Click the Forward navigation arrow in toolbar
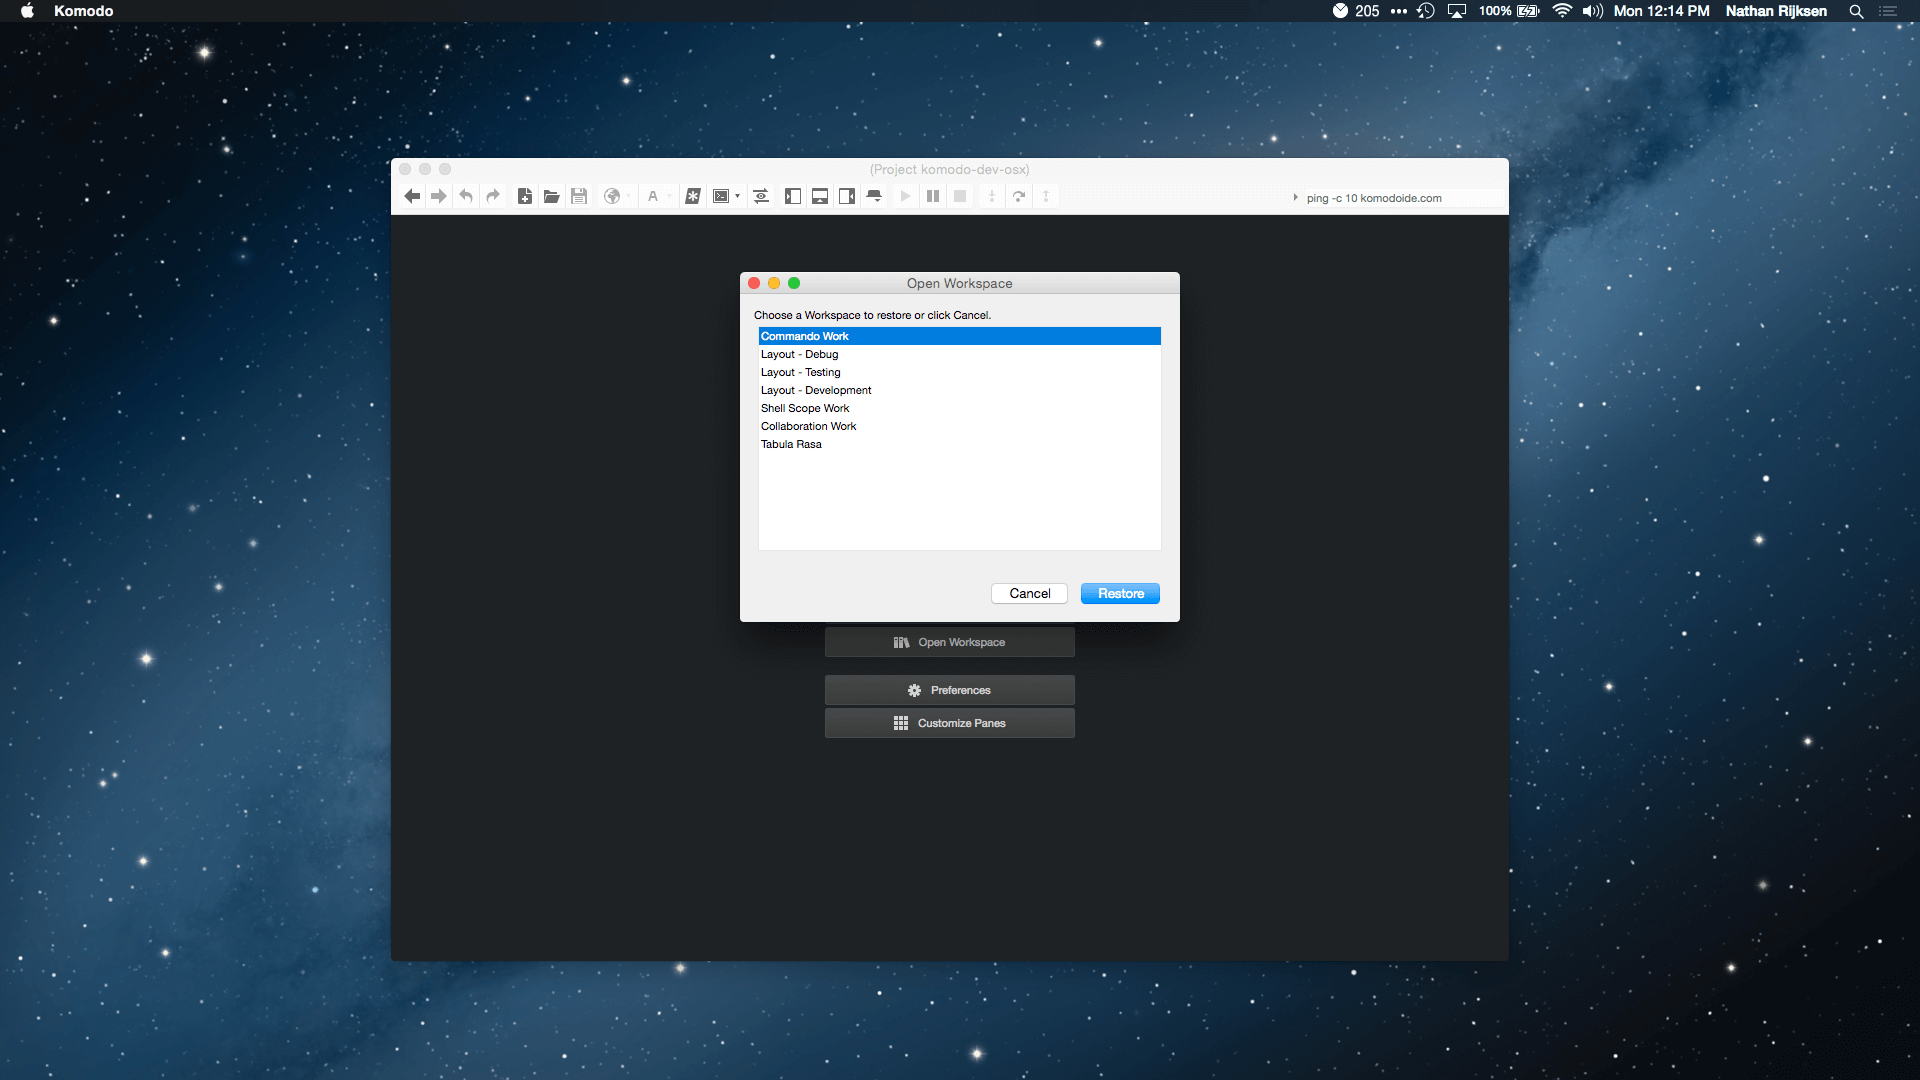Viewport: 1920px width, 1080px height. coord(439,196)
